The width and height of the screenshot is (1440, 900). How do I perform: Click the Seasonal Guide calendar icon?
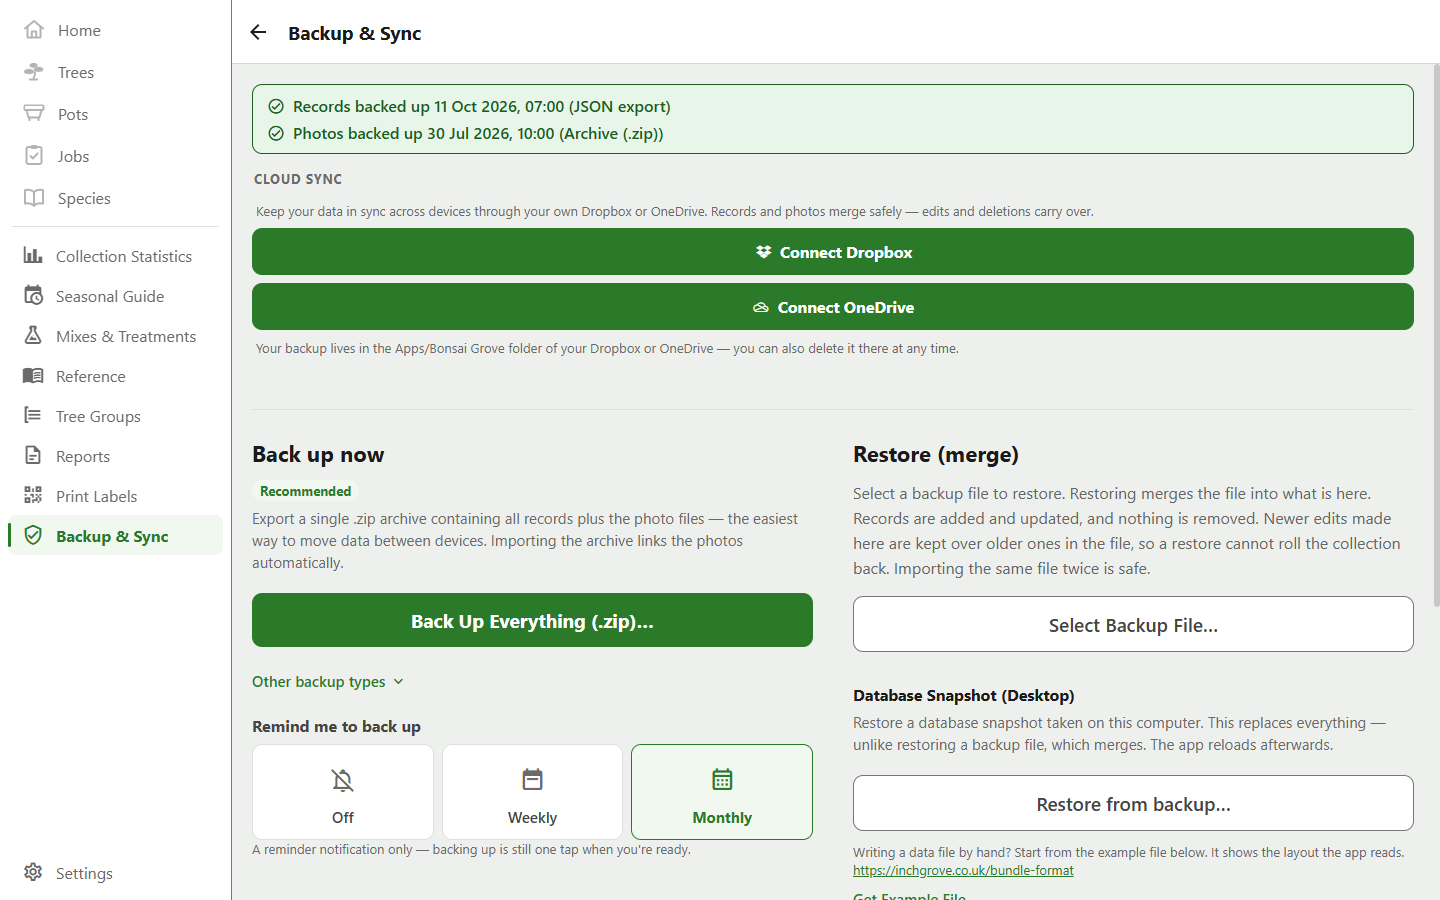[x=33, y=296]
